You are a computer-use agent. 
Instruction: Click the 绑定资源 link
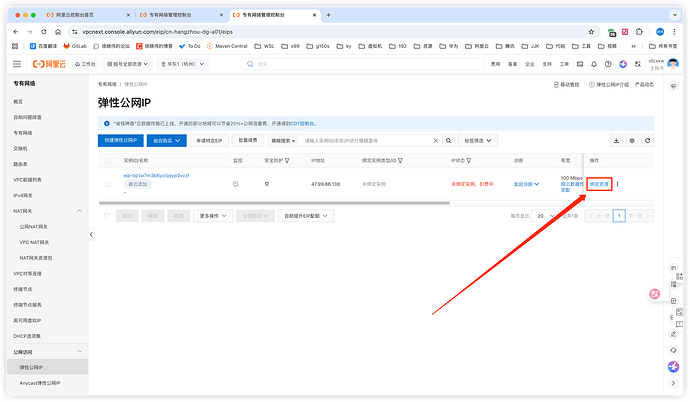click(599, 184)
